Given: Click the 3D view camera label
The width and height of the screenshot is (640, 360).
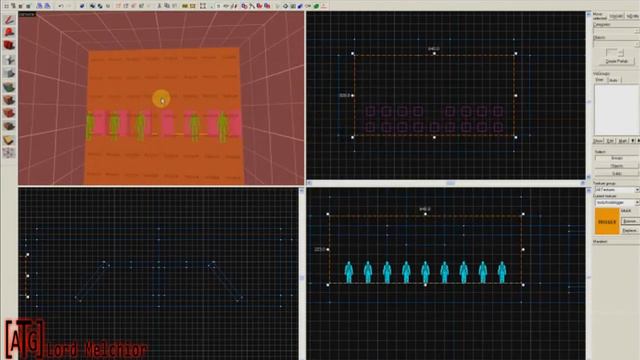Looking at the screenshot, I should pyautogui.click(x=27, y=14).
